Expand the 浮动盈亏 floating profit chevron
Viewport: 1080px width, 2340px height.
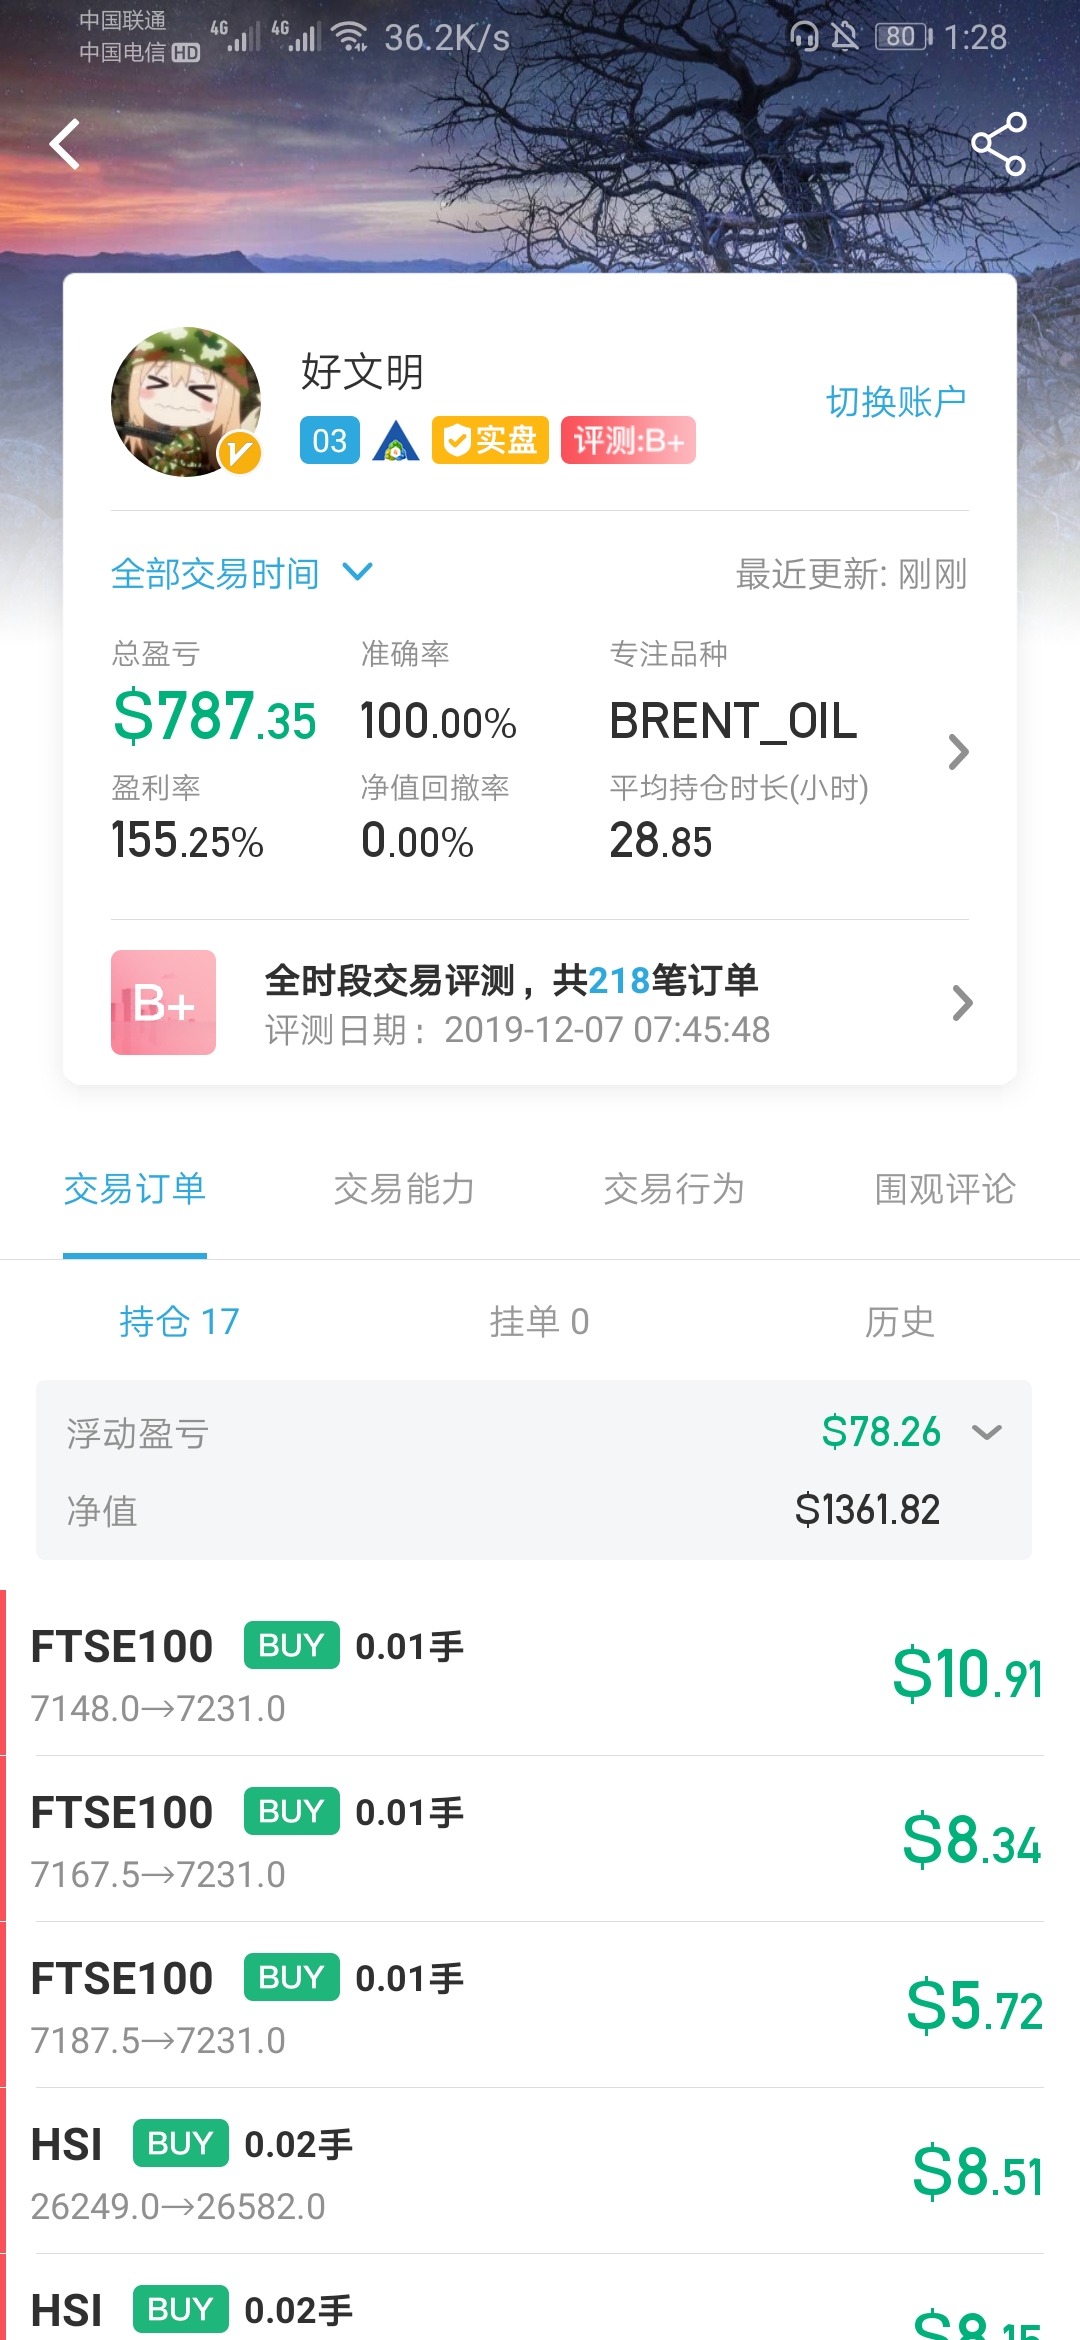point(986,1432)
